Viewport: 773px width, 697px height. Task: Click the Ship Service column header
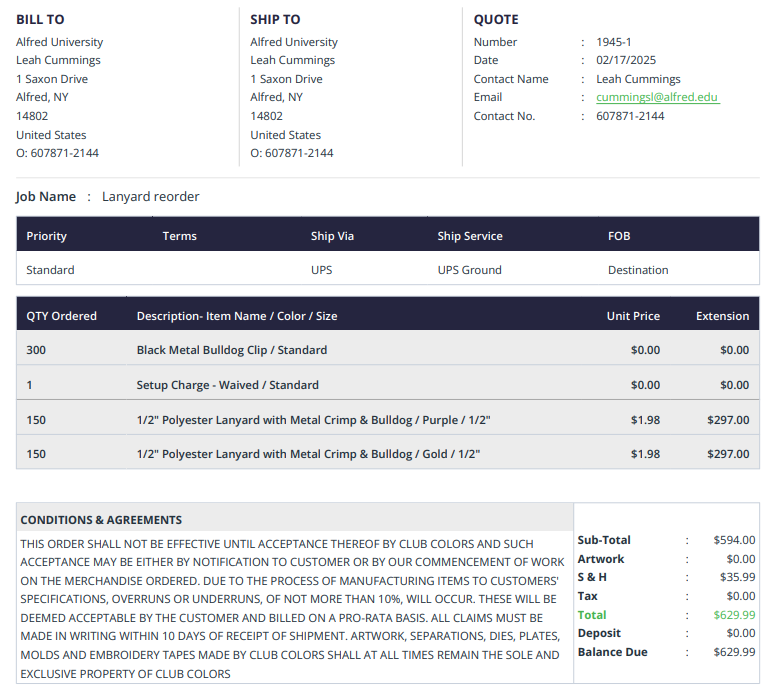(x=470, y=236)
